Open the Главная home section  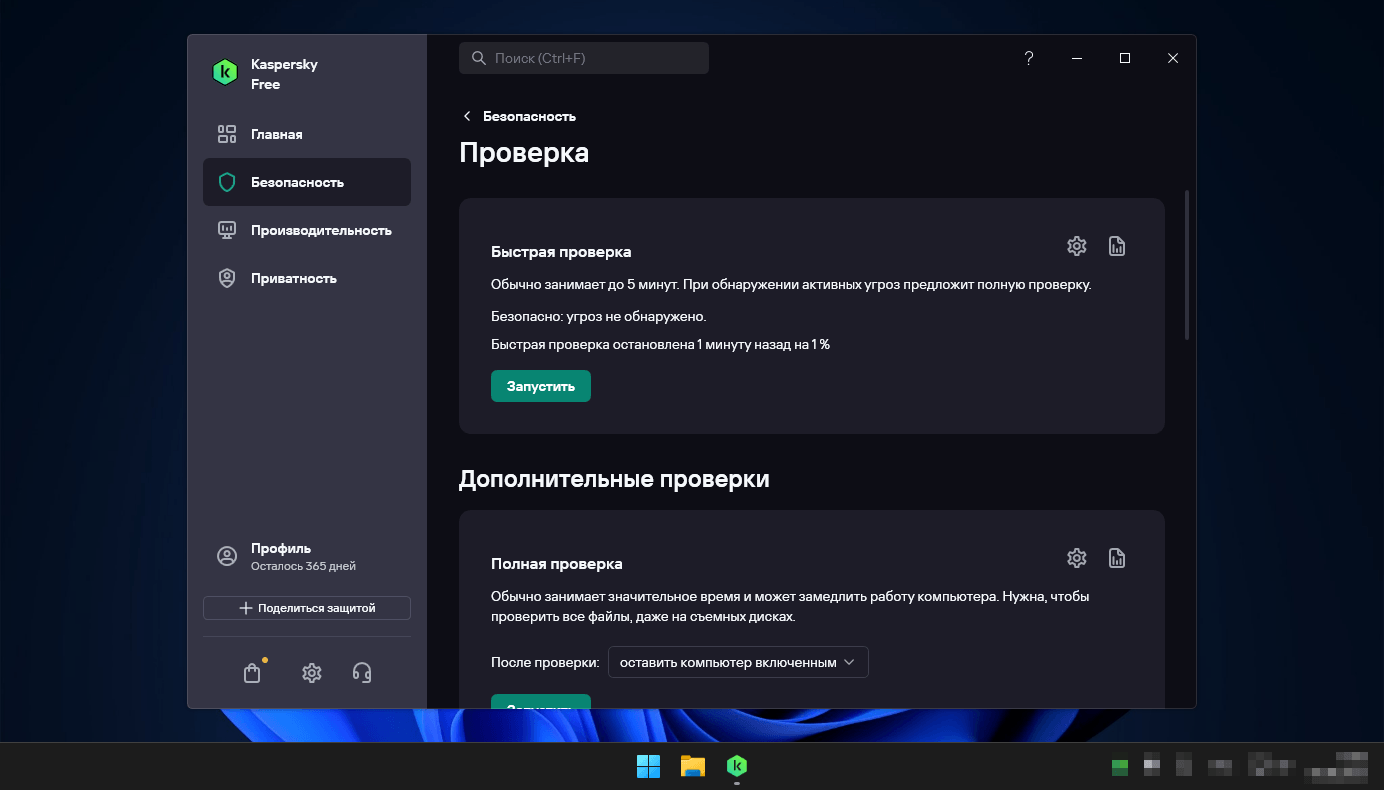[x=307, y=134]
